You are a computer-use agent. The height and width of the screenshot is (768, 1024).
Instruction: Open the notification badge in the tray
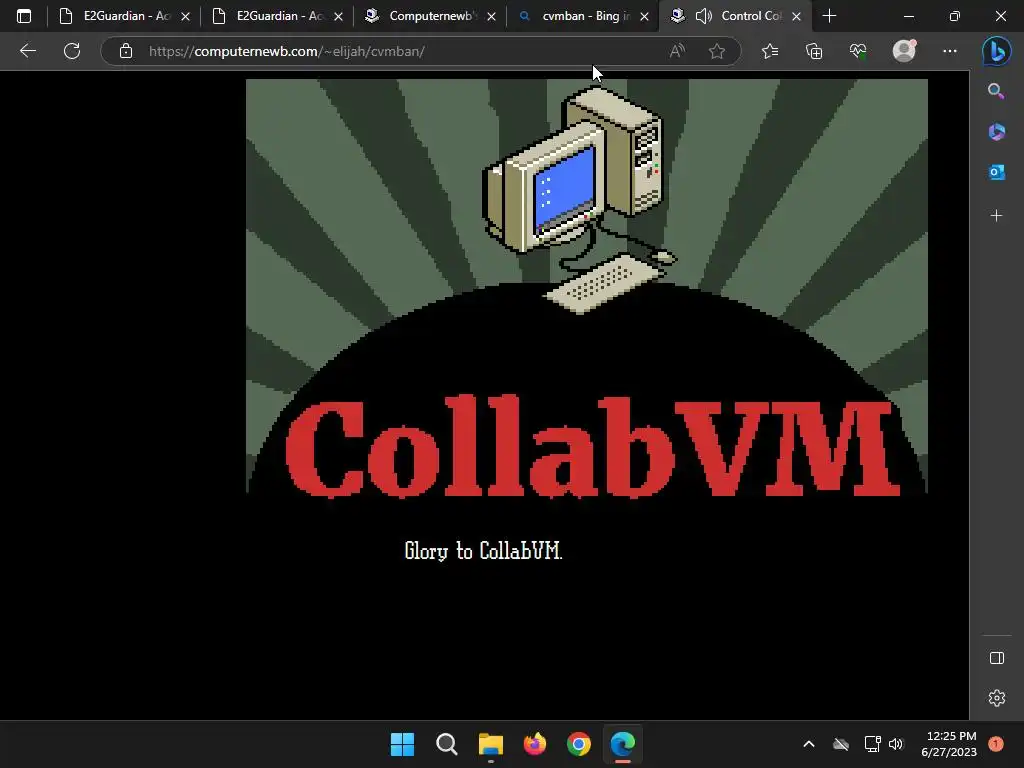click(x=996, y=744)
